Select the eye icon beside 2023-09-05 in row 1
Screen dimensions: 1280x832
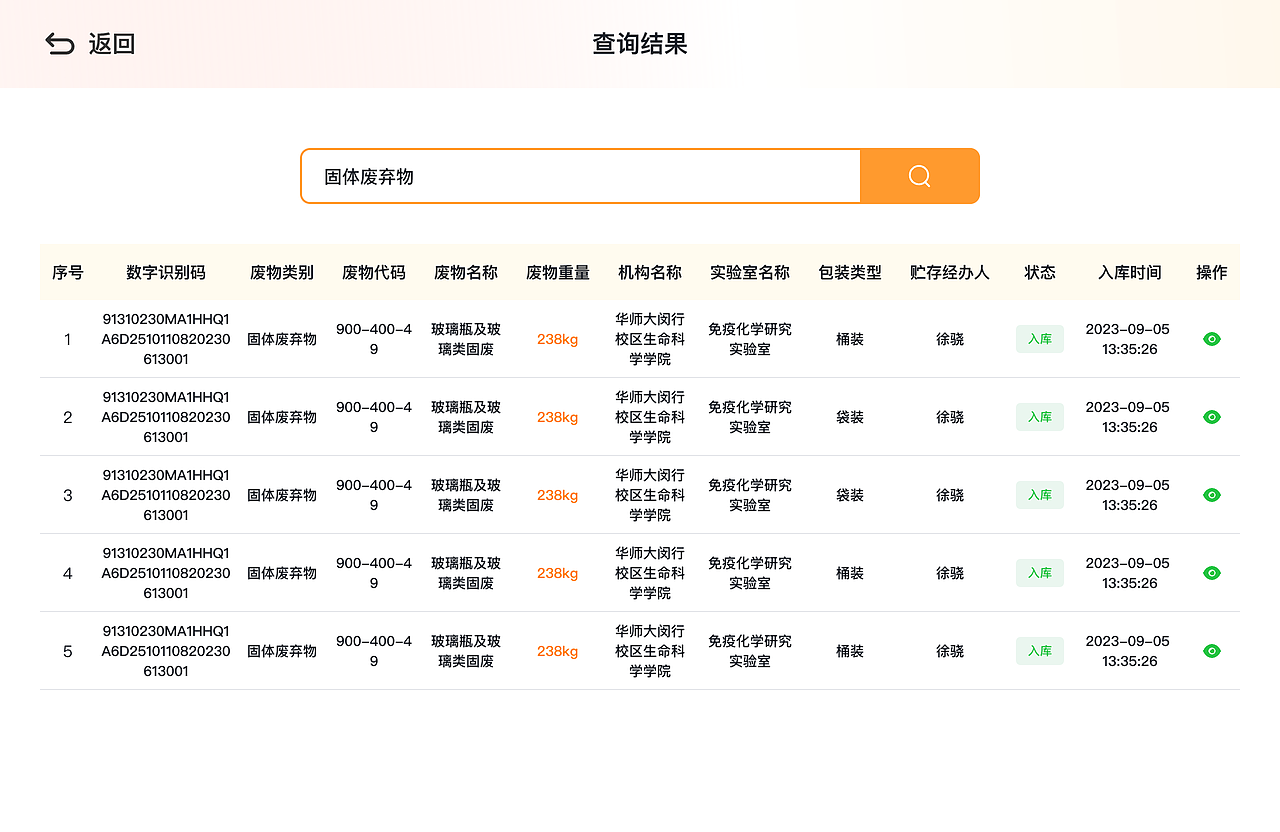coord(1211,339)
